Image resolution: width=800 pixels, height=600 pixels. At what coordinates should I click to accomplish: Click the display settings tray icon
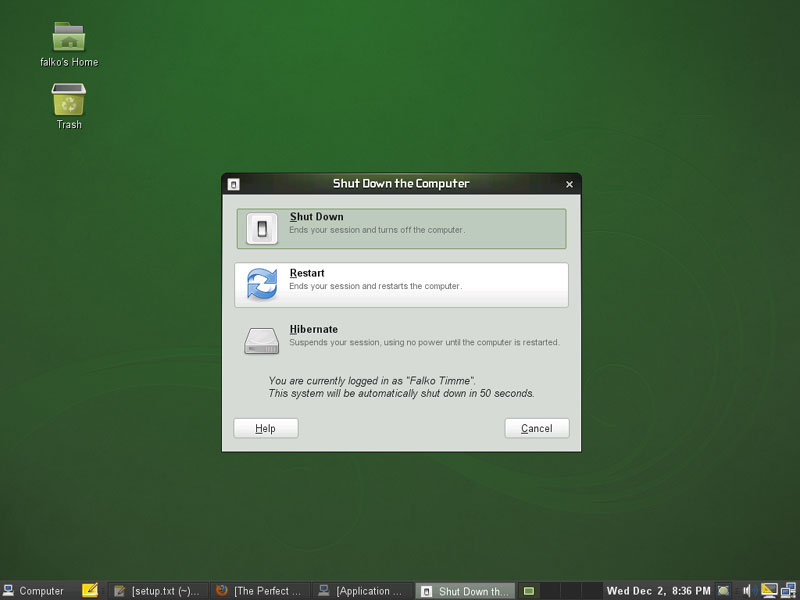(x=768, y=591)
